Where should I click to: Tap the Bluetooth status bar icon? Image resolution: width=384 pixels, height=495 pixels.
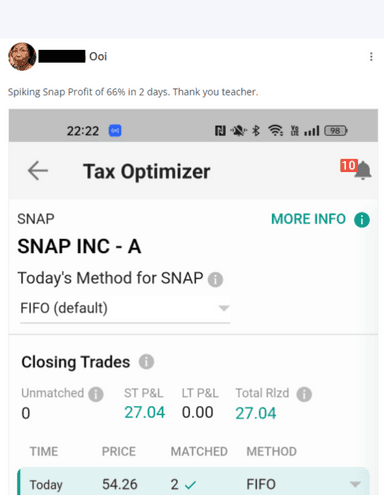256,130
